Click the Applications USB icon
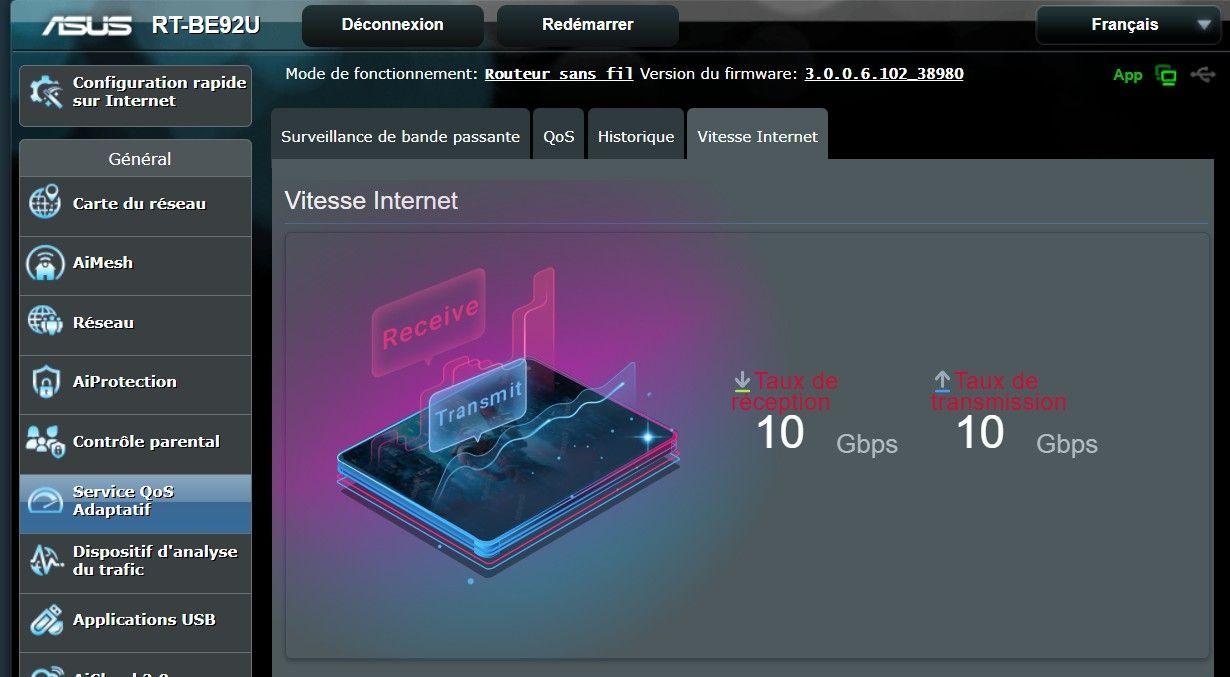Image resolution: width=1230 pixels, height=677 pixels. [45, 619]
